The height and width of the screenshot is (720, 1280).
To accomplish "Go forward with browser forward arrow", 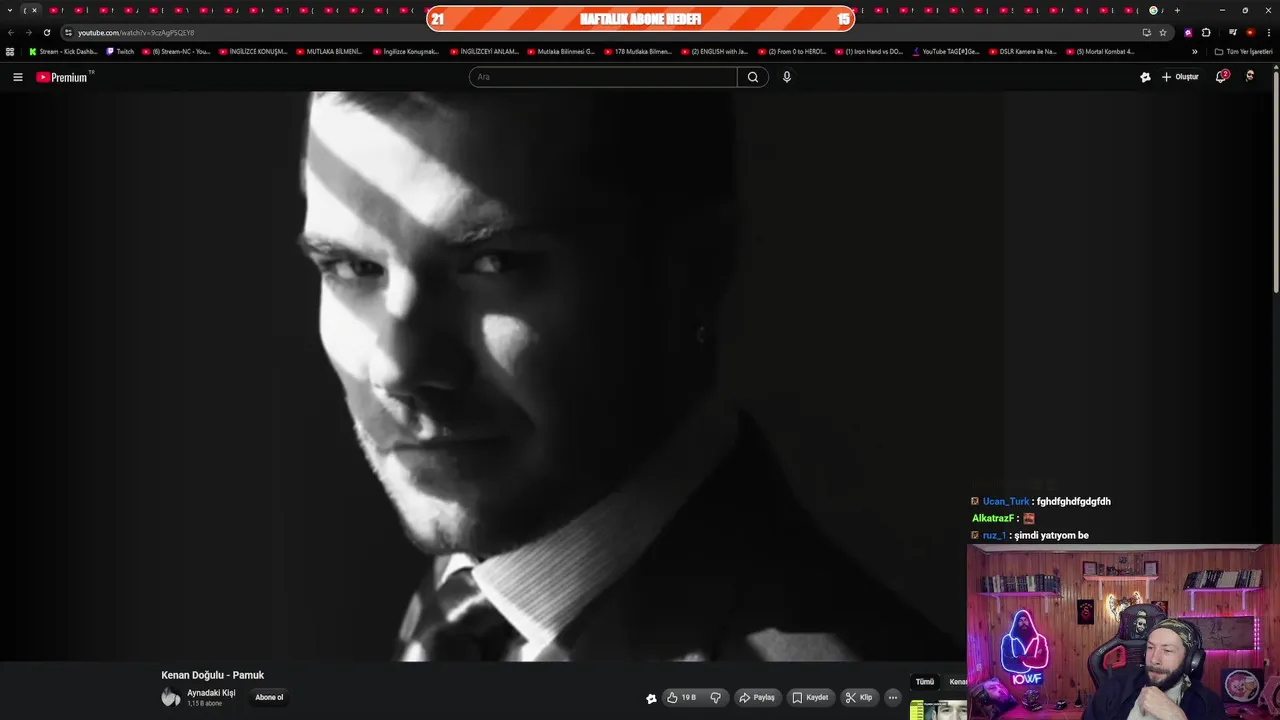I will point(28,32).
